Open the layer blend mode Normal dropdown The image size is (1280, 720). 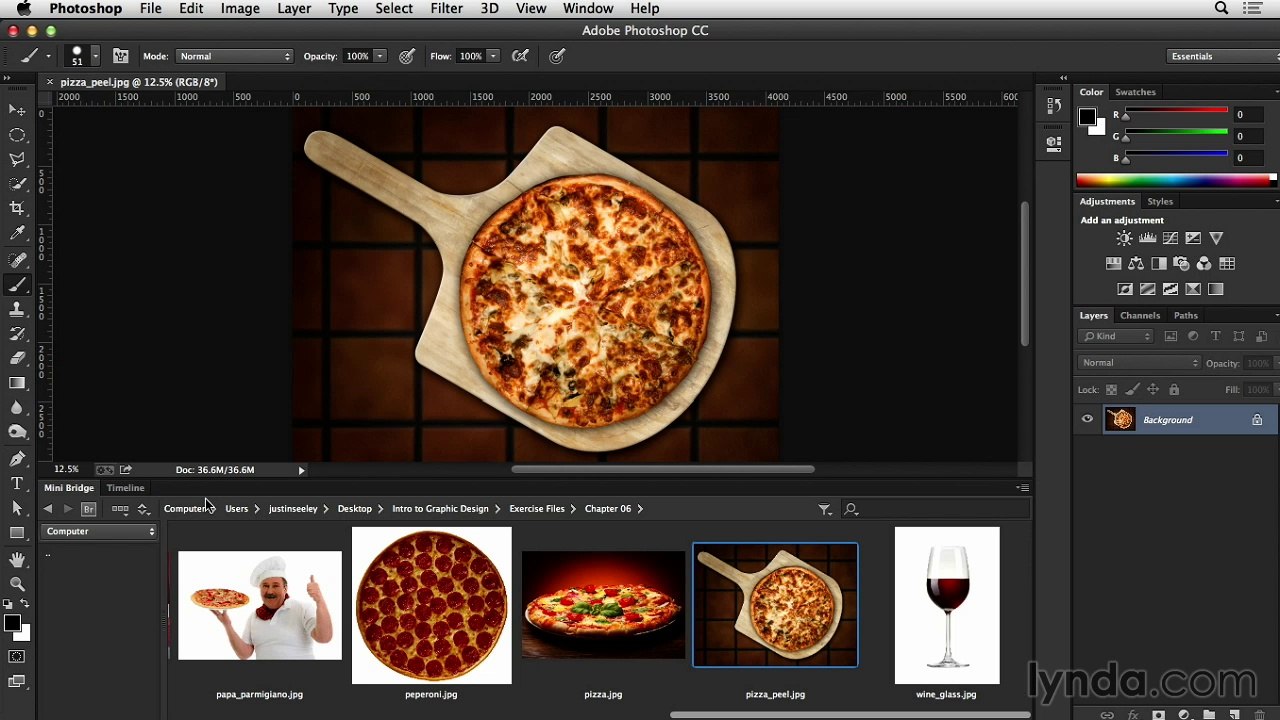point(1139,363)
